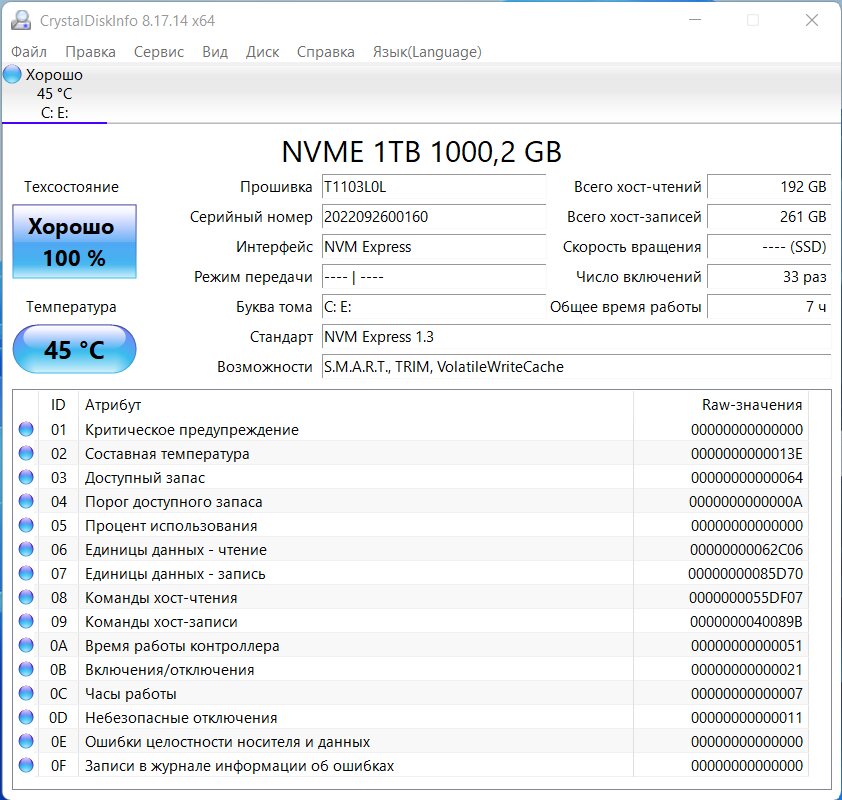Click the NVME 1TB 1000,2 GB drive title
This screenshot has height=800, width=842.
click(422, 151)
